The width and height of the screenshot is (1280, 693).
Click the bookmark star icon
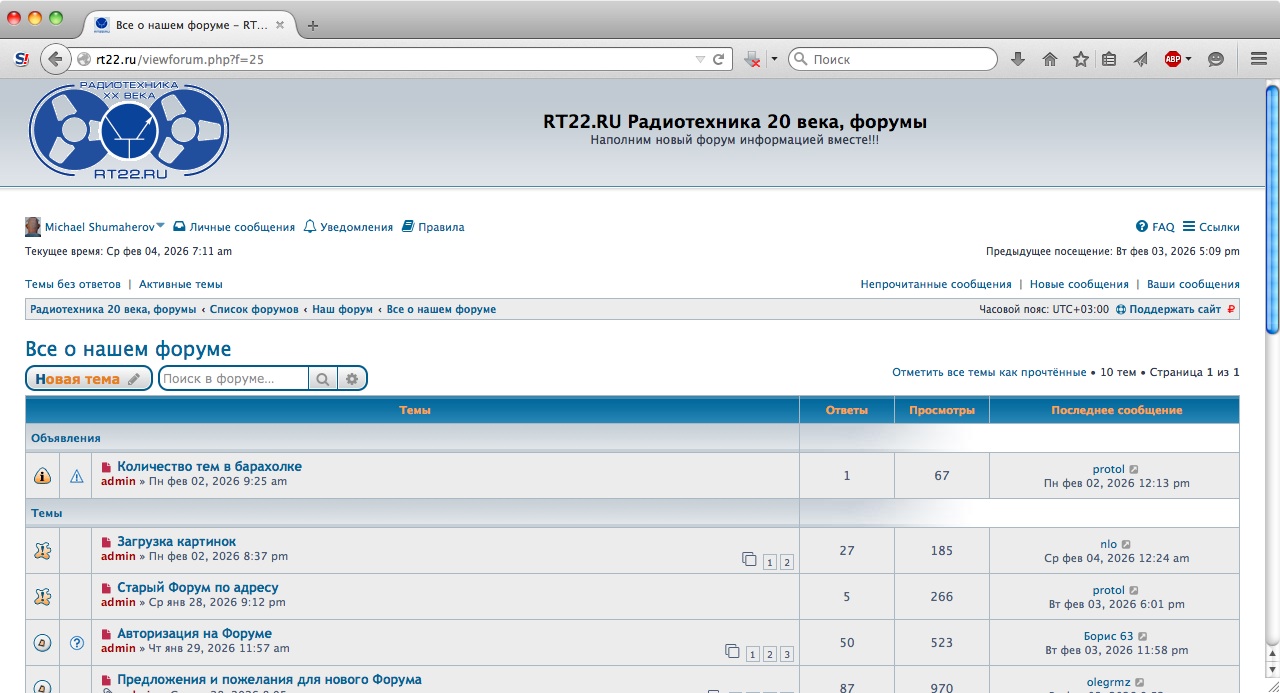(x=1080, y=59)
